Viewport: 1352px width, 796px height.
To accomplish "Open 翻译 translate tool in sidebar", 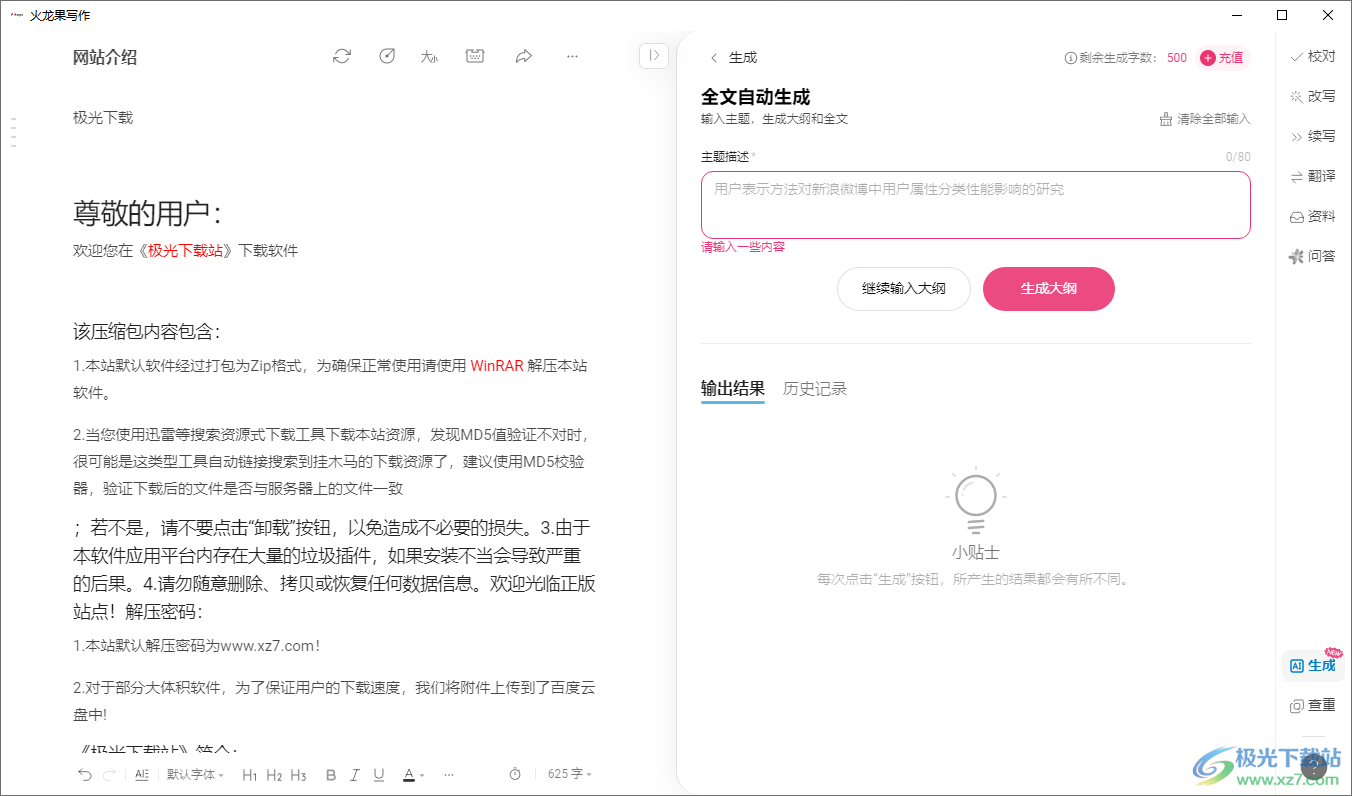I will coord(1313,176).
